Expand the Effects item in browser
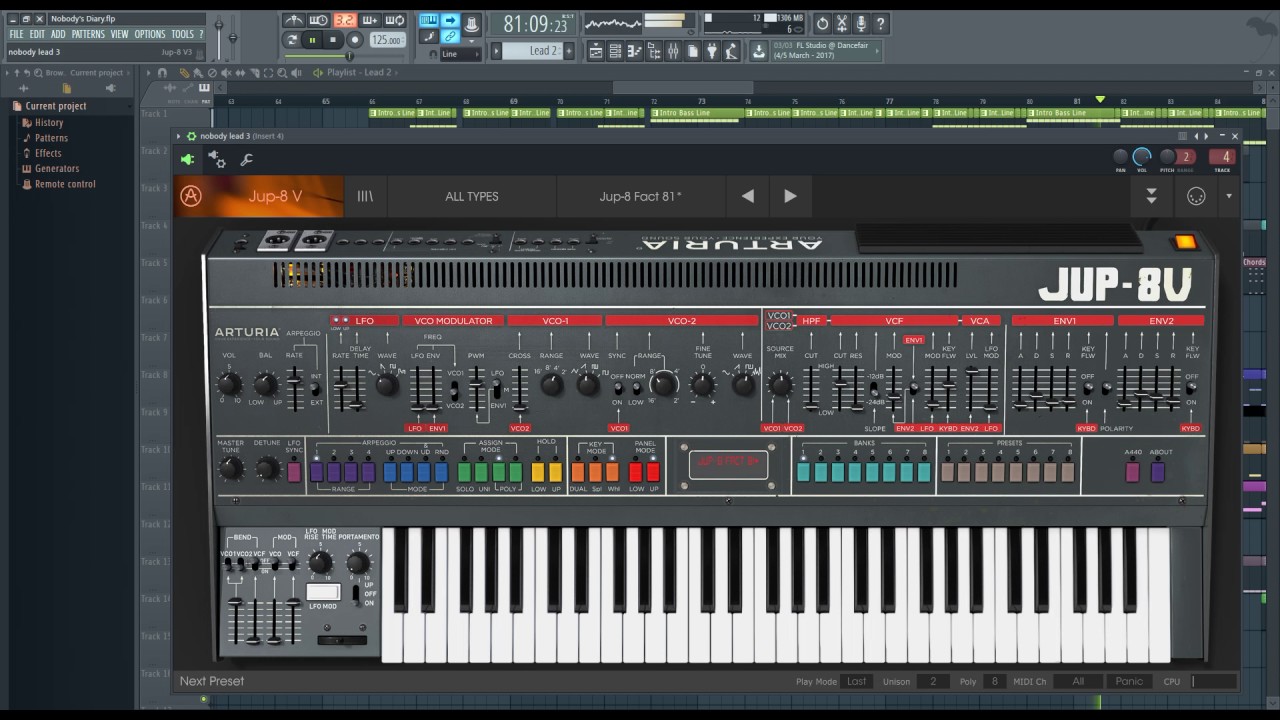 (x=48, y=153)
